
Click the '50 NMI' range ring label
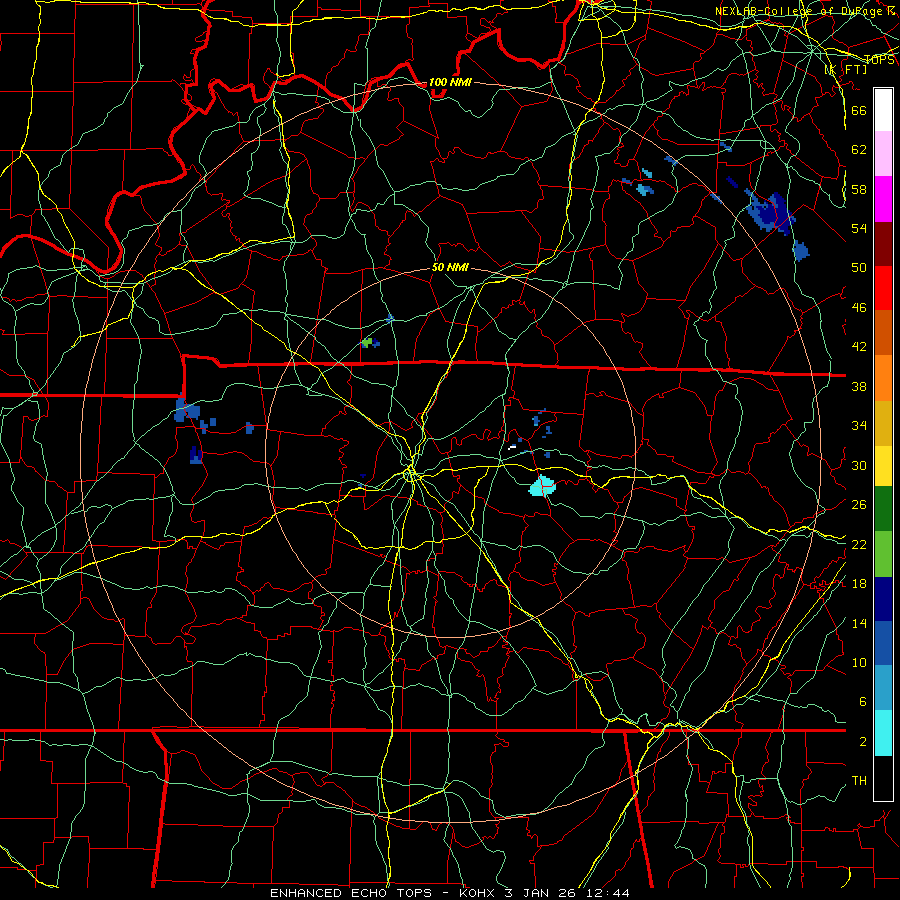point(450,267)
